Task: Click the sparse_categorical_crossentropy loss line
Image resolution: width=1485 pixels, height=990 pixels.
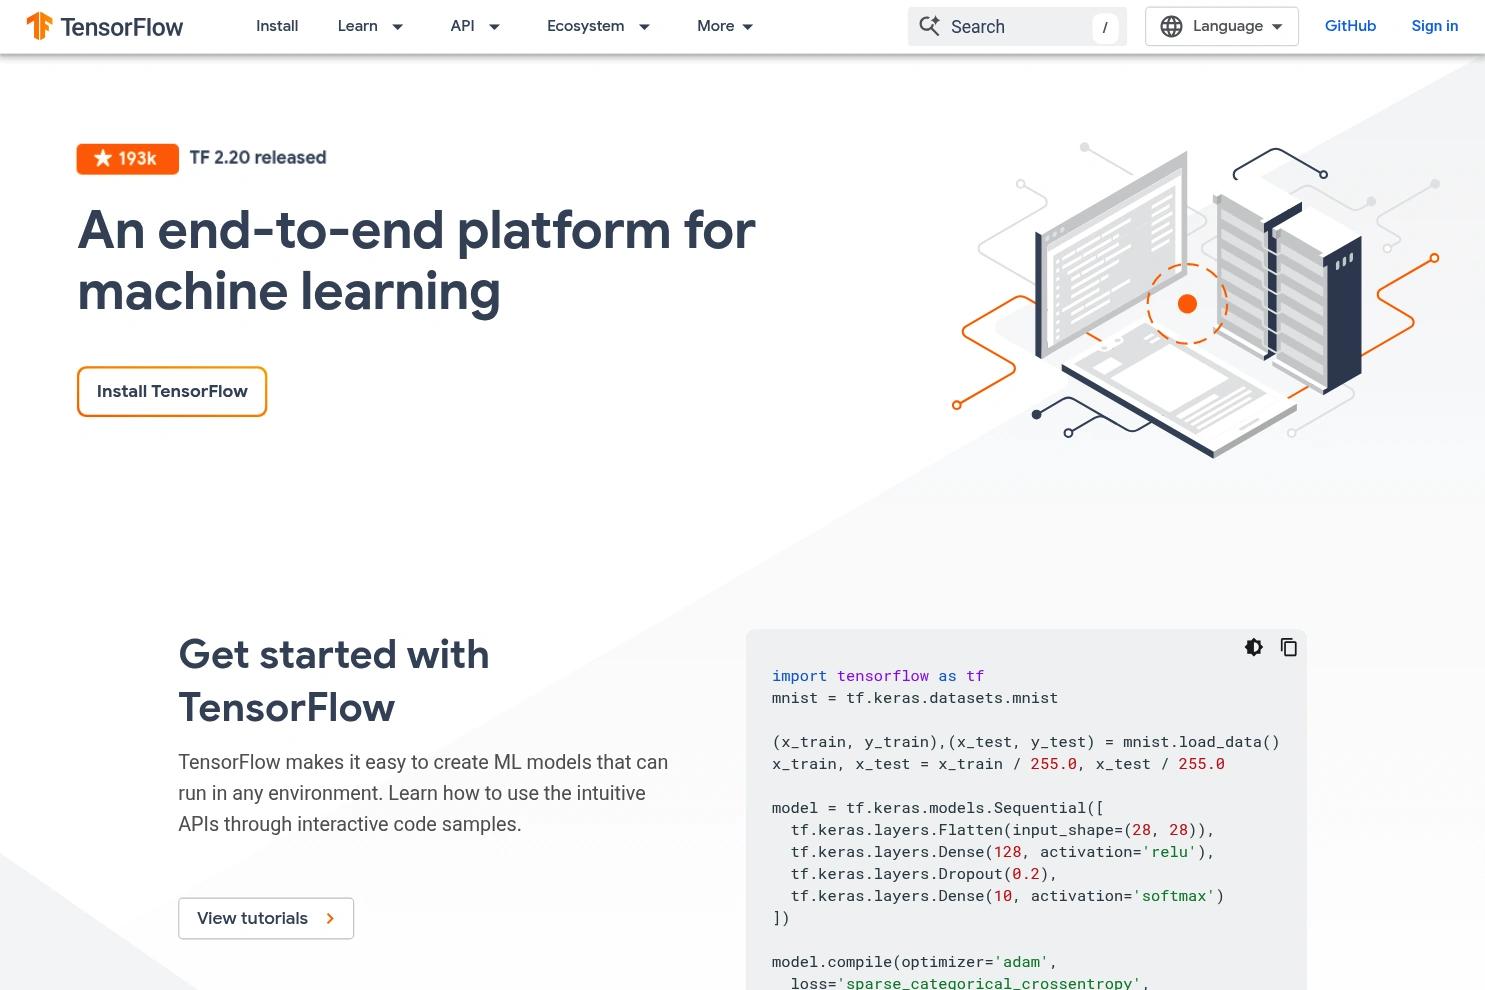Action: [970, 983]
